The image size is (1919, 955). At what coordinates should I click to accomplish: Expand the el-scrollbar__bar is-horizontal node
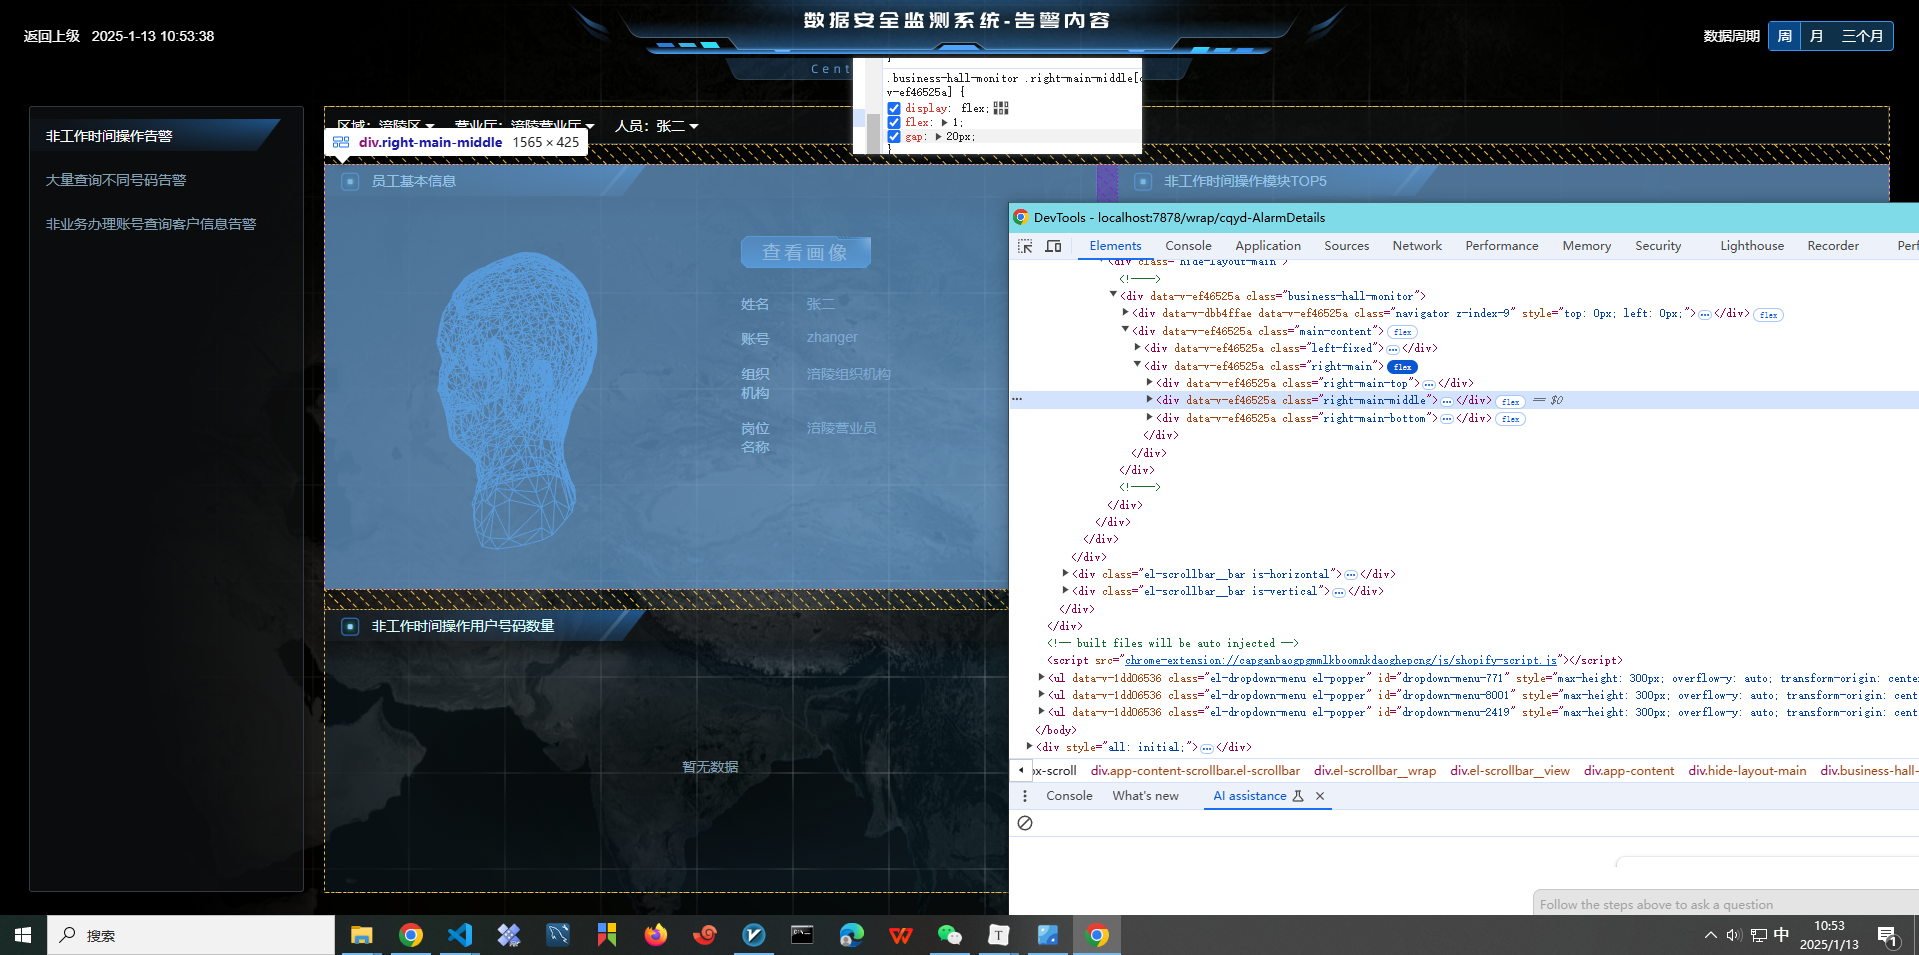[1065, 574]
